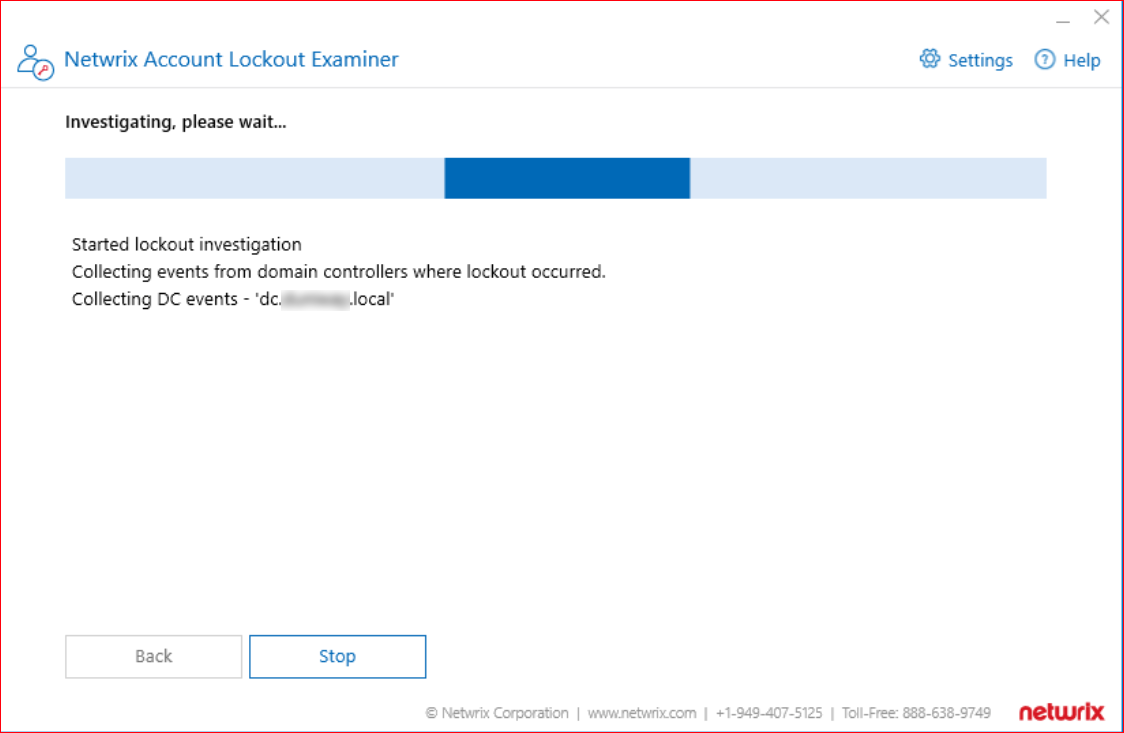Click the Help text label
This screenshot has width=1124, height=733.
tap(1082, 60)
